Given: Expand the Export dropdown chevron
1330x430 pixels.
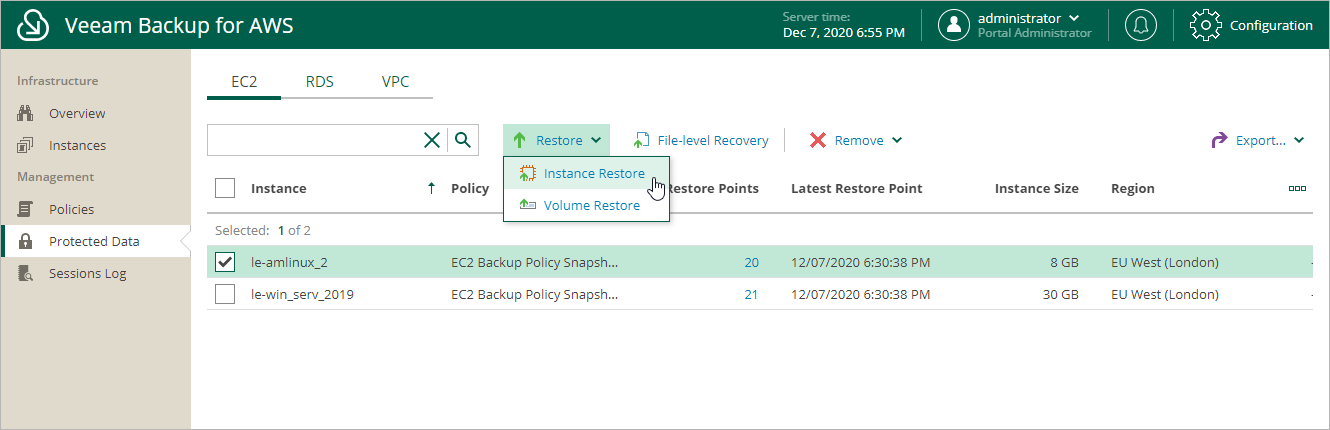Looking at the screenshot, I should 1299,141.
